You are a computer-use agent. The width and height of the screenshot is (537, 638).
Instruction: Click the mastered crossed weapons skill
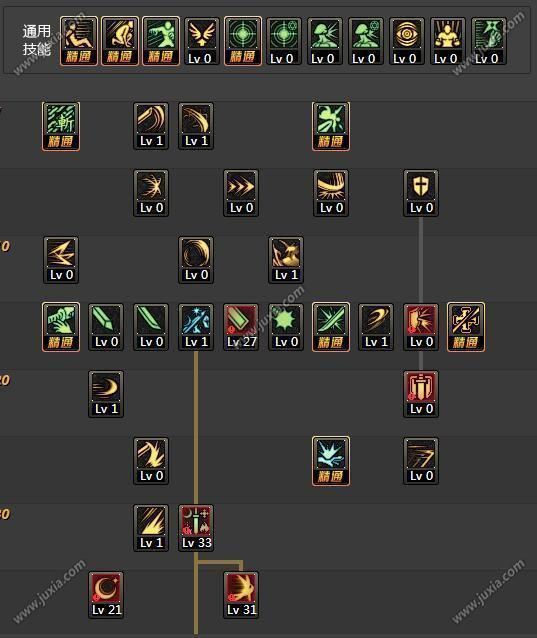coord(466,327)
